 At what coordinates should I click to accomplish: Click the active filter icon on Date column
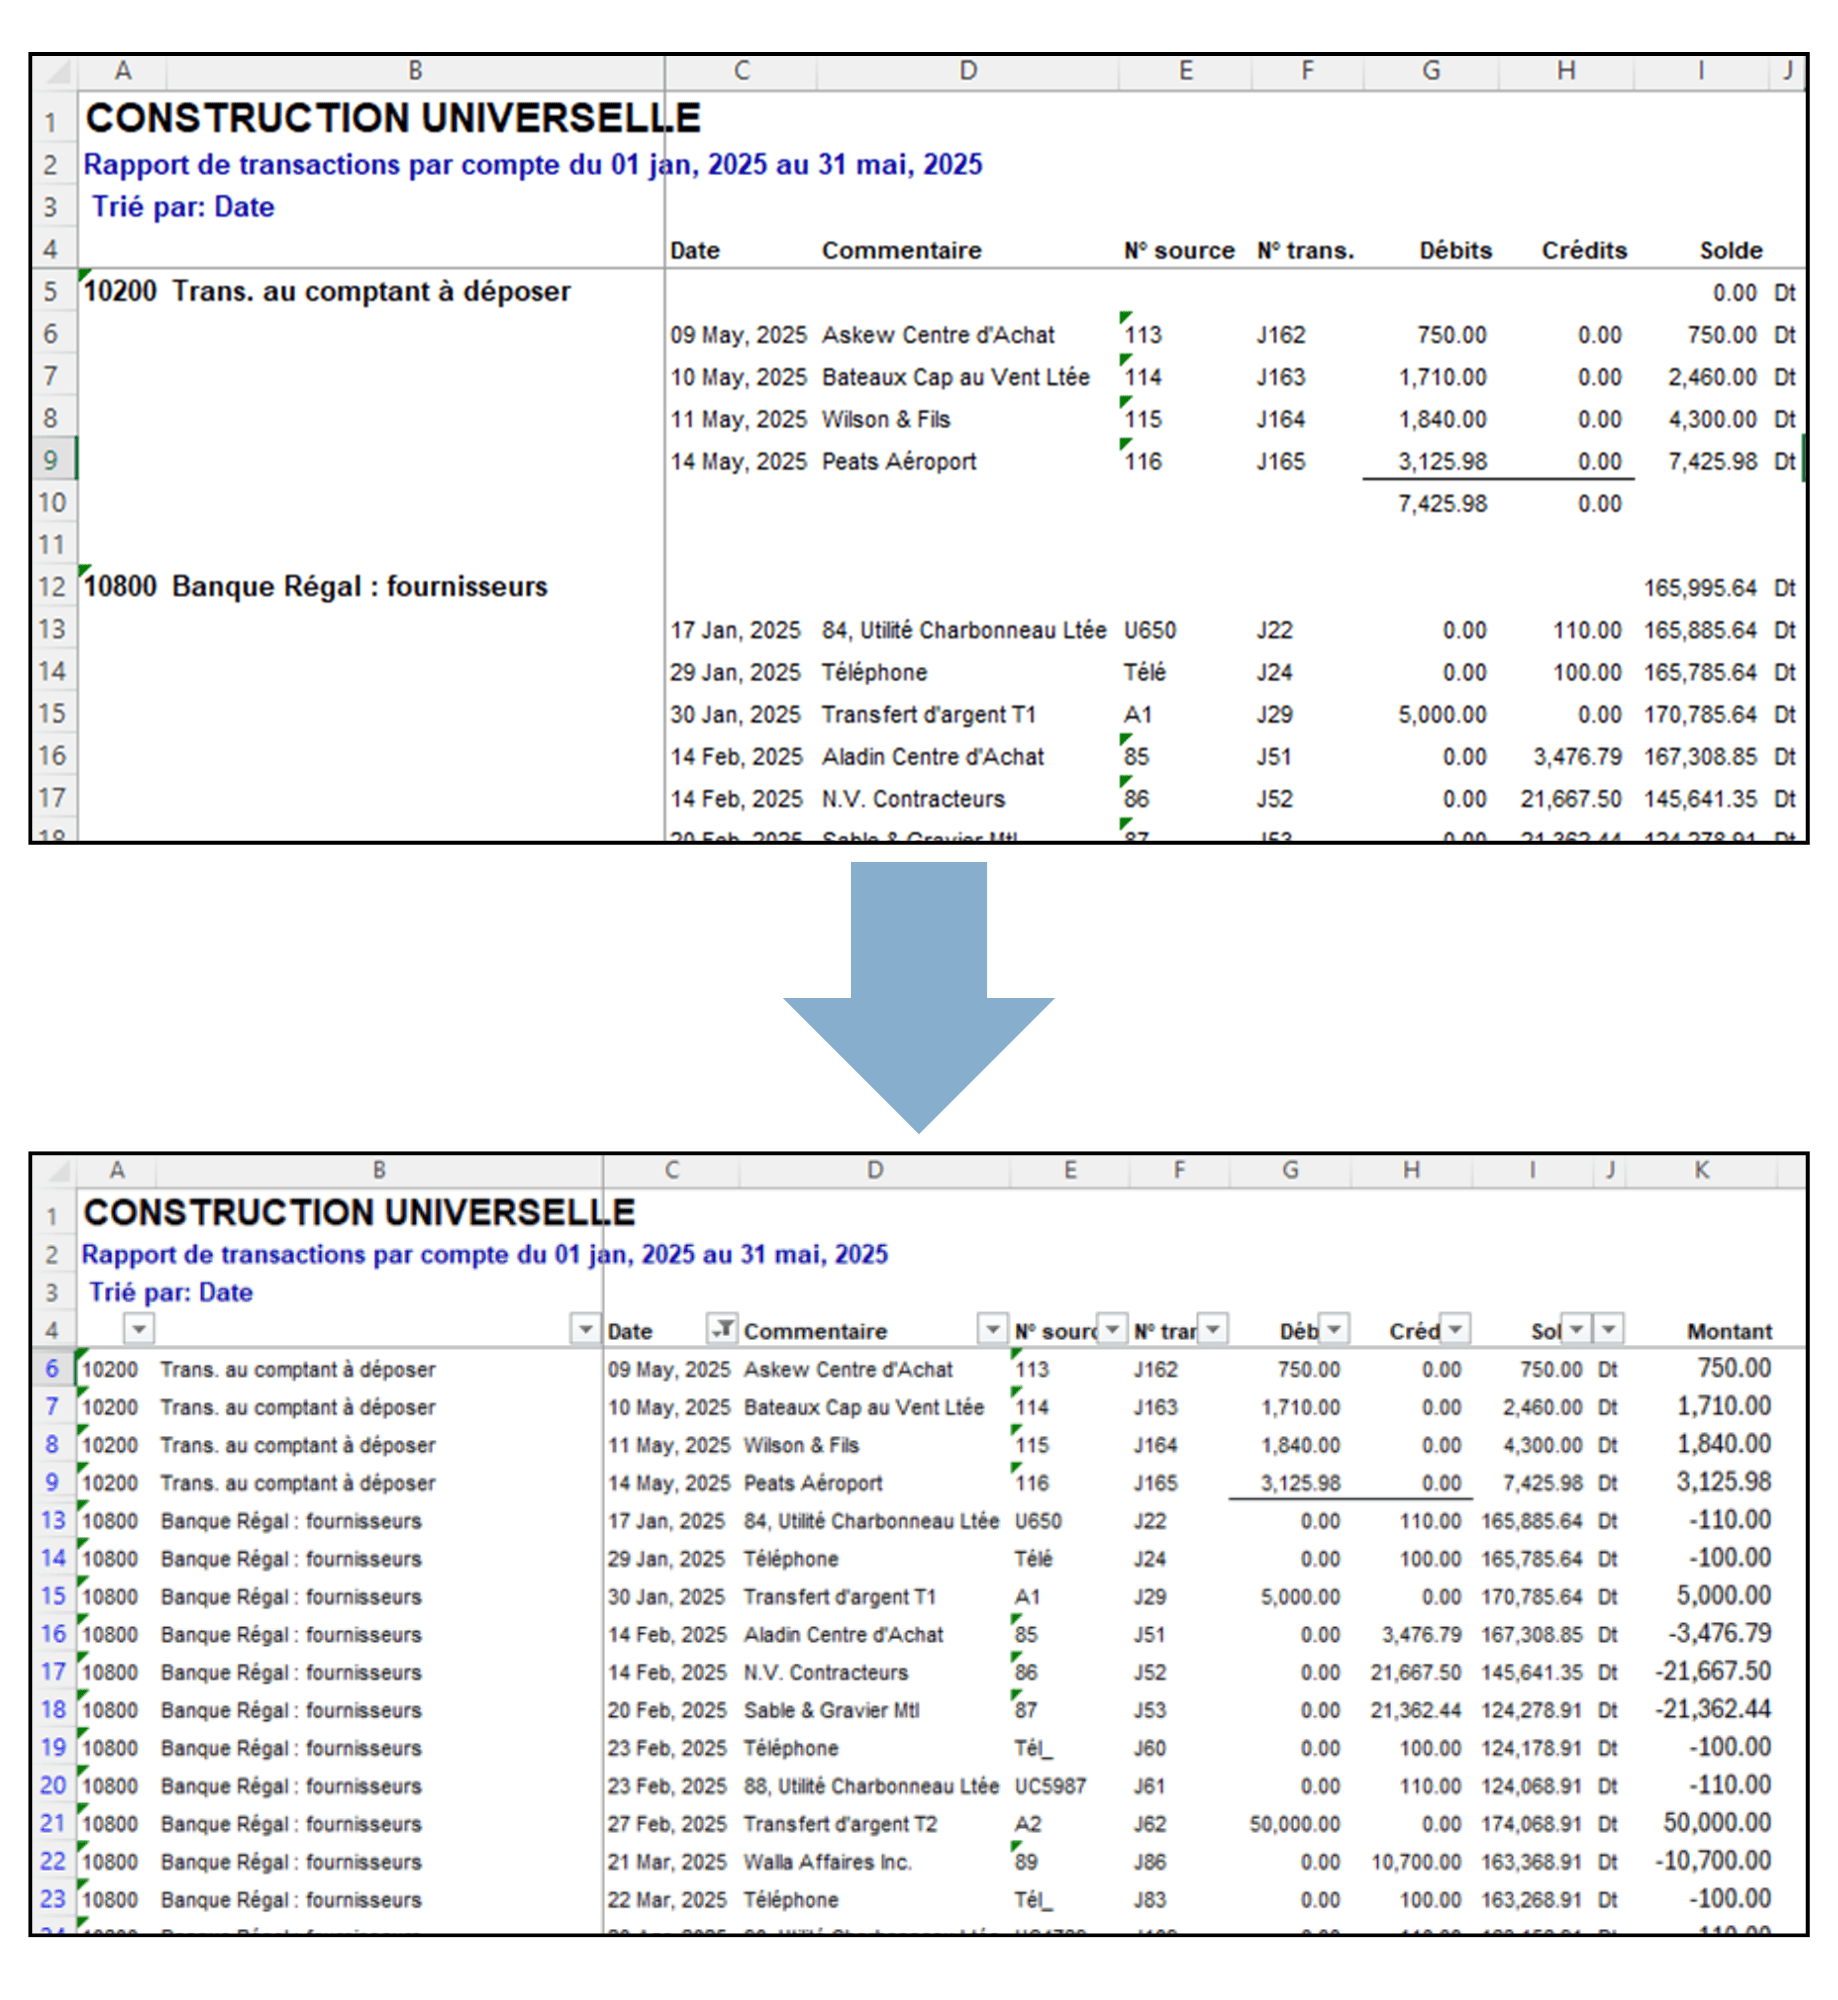[721, 1328]
